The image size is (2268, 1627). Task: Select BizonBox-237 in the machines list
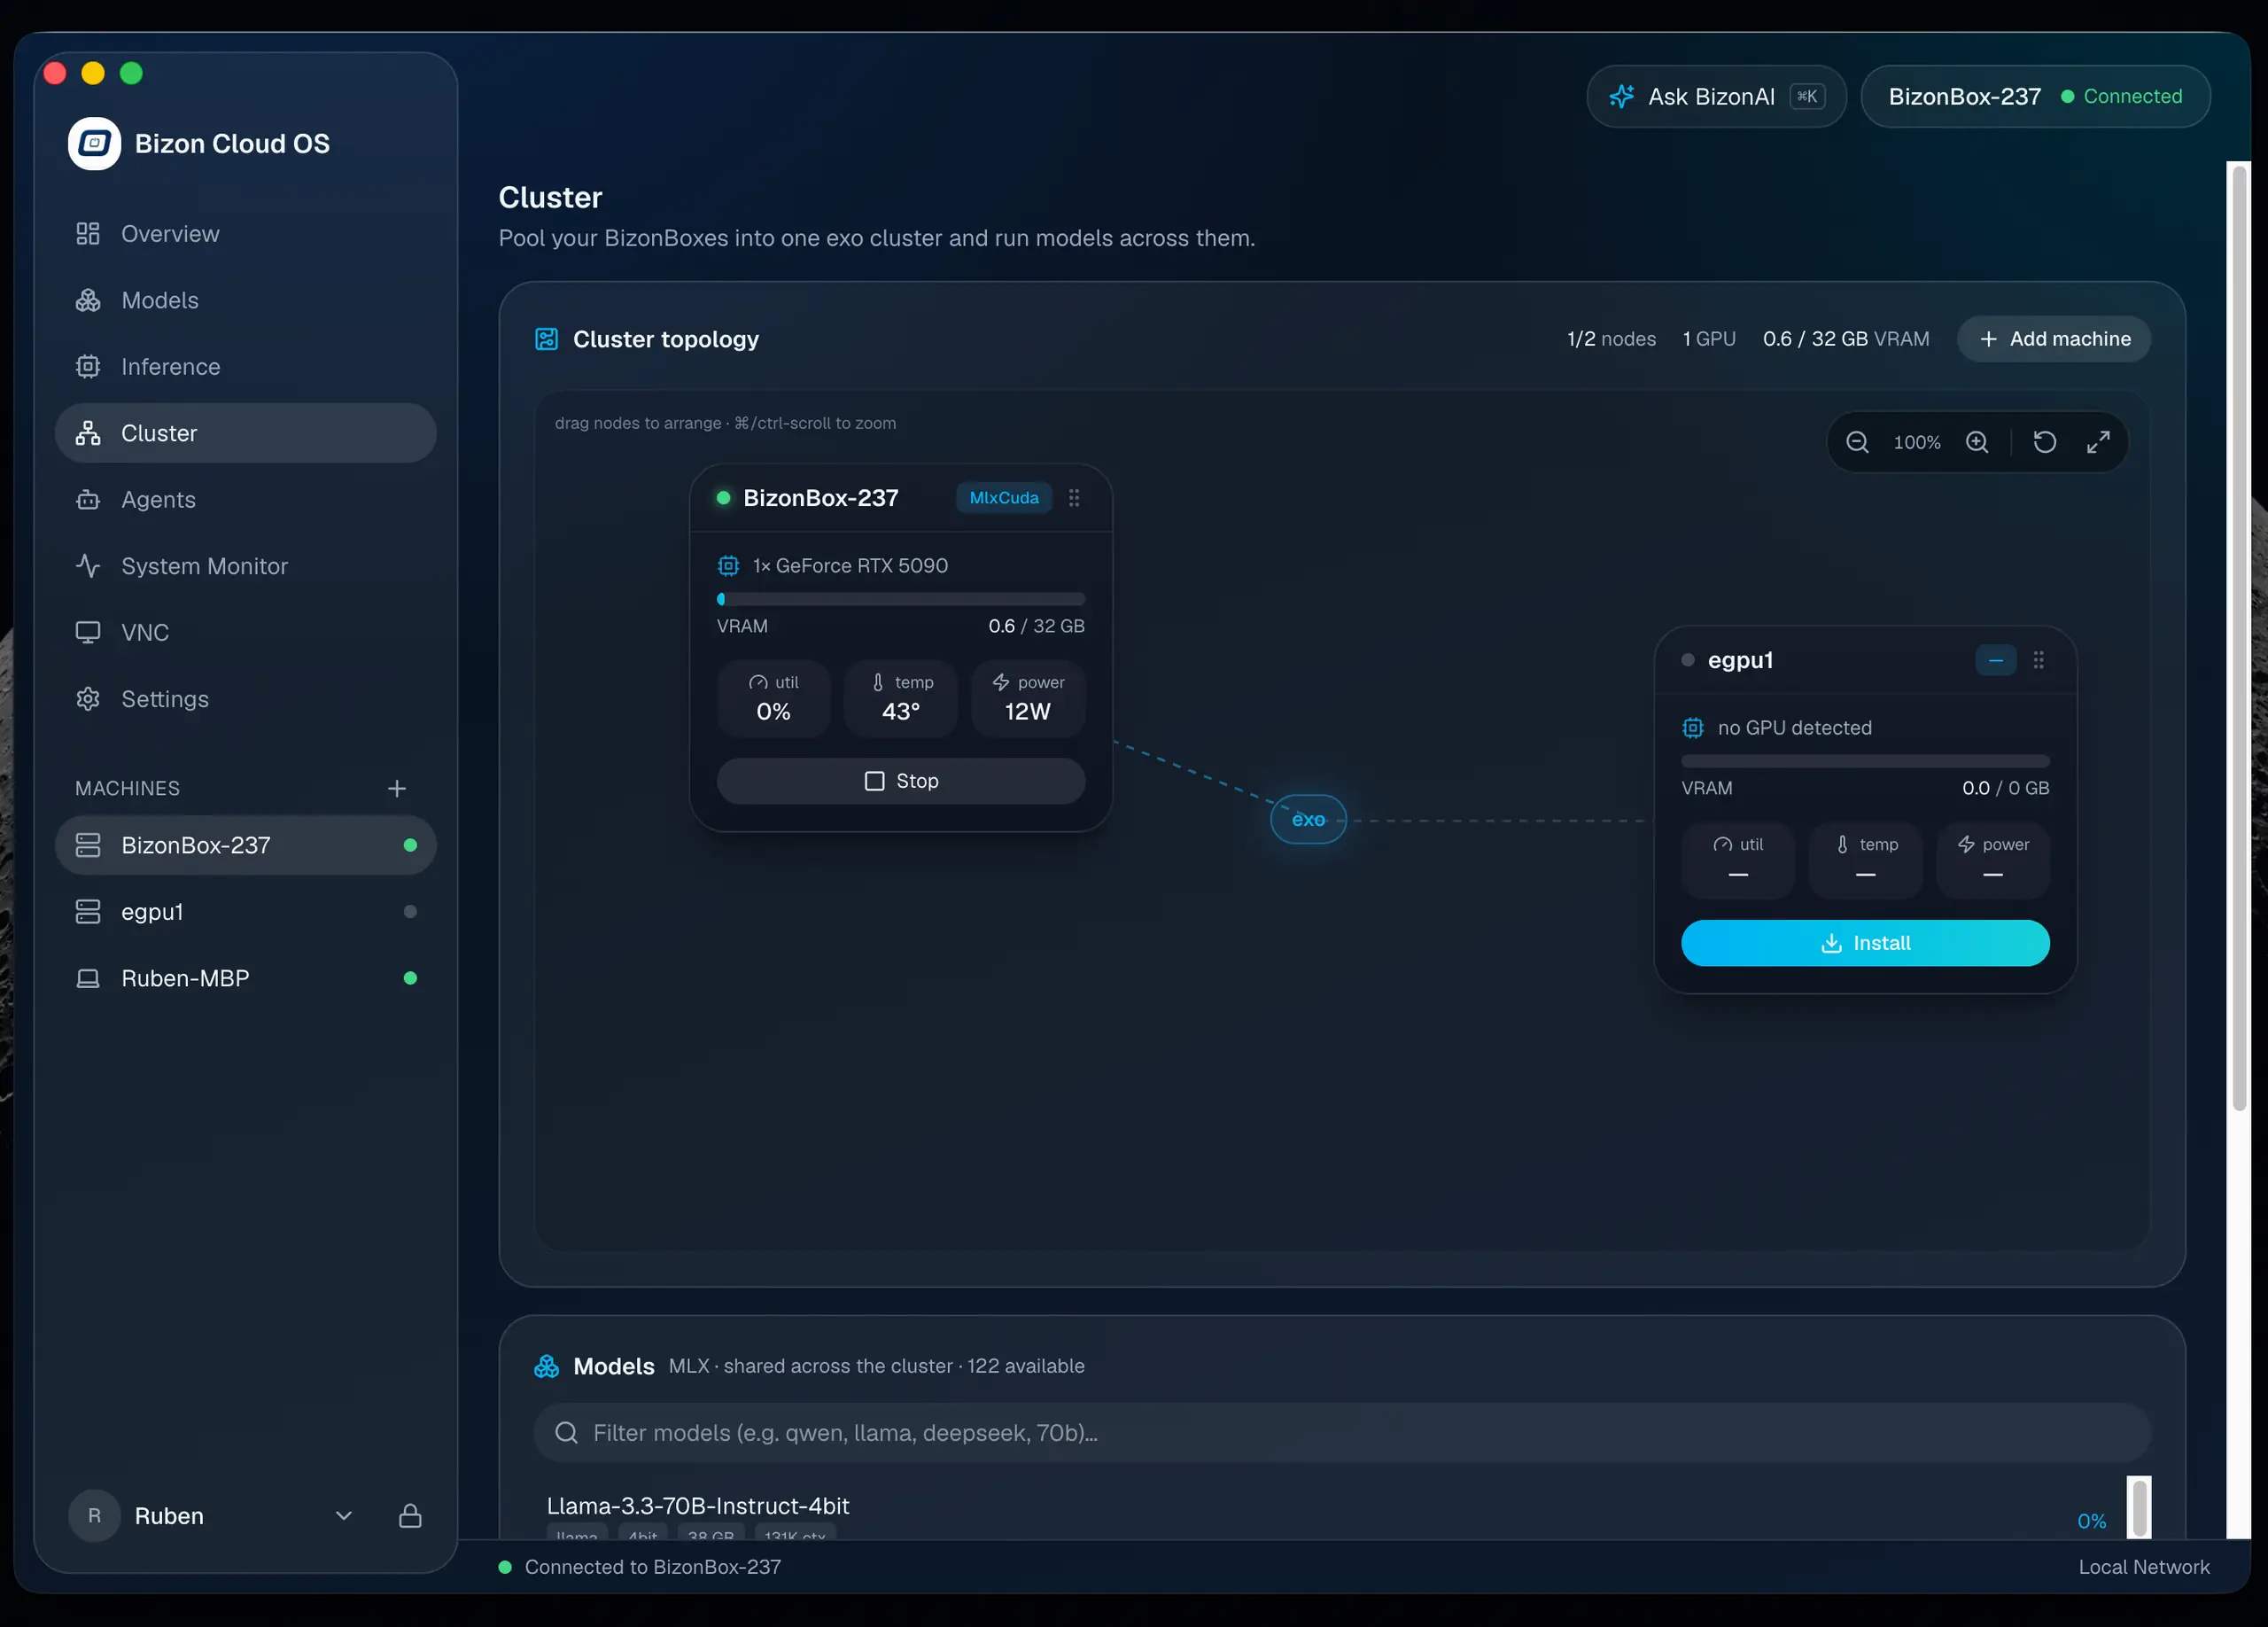(x=245, y=846)
